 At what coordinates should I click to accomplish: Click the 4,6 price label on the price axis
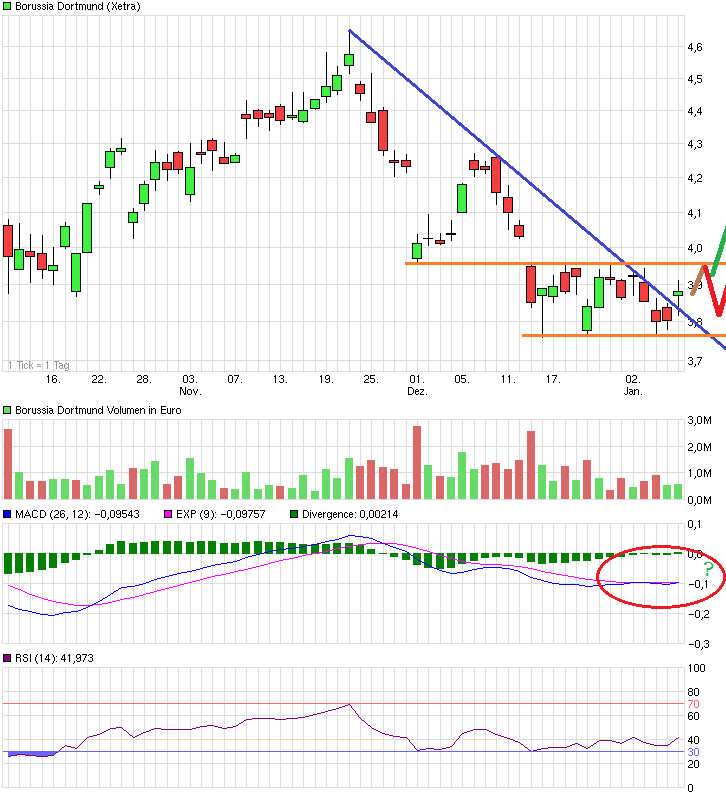tap(693, 47)
